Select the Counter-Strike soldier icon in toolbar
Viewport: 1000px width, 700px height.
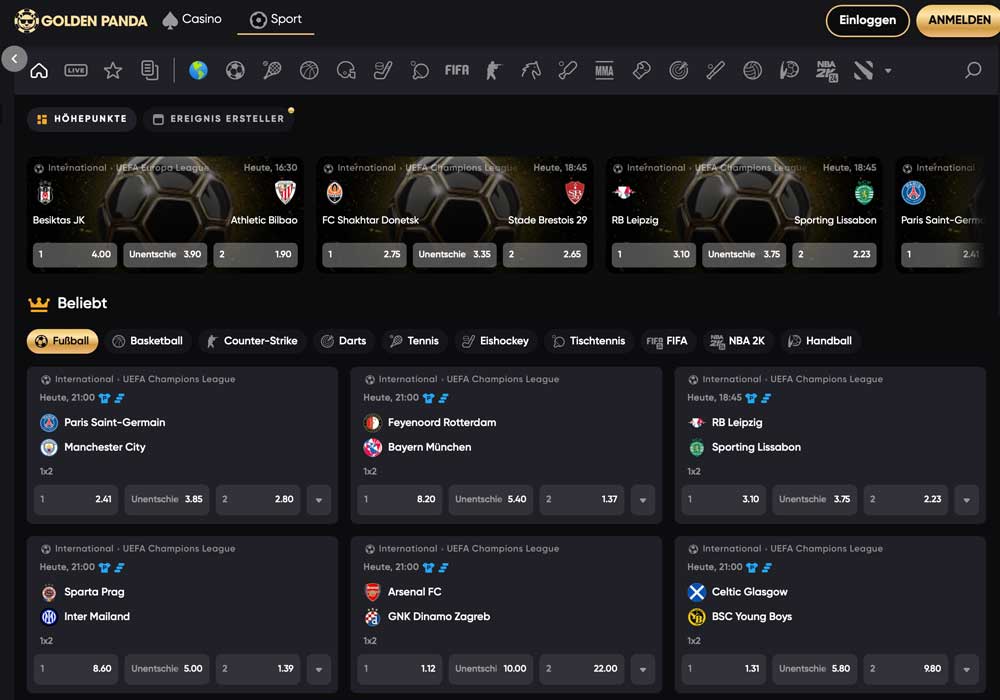coord(494,70)
